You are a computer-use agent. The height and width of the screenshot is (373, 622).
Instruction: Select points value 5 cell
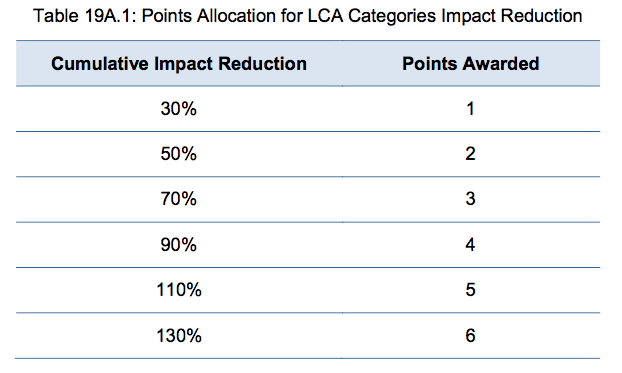(x=470, y=290)
